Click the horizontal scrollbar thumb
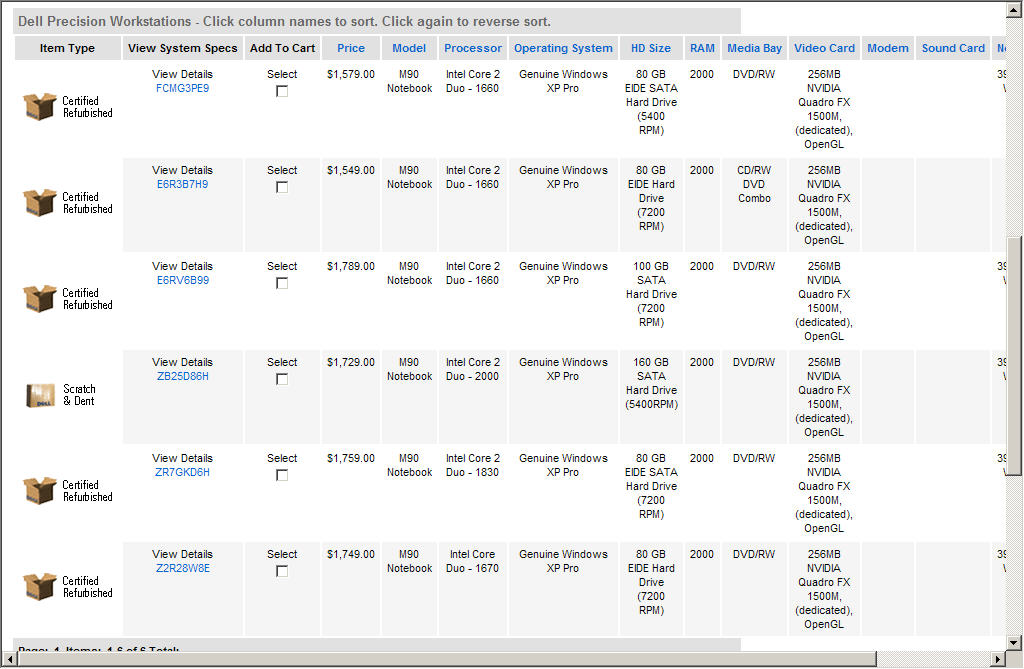Image resolution: width=1024 pixels, height=669 pixels. 447,659
